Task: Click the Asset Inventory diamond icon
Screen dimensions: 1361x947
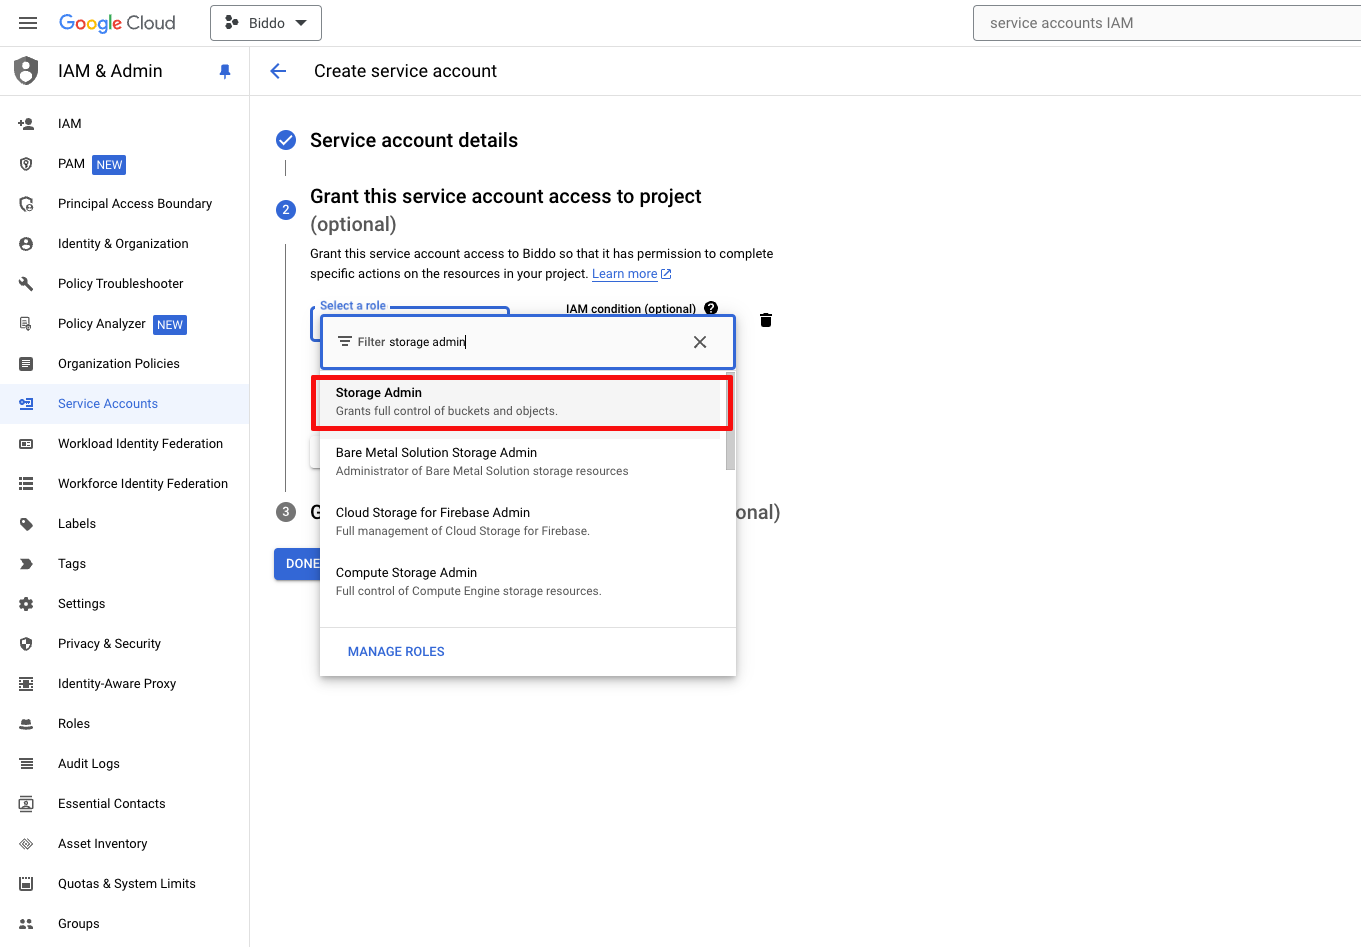Action: [x=26, y=844]
